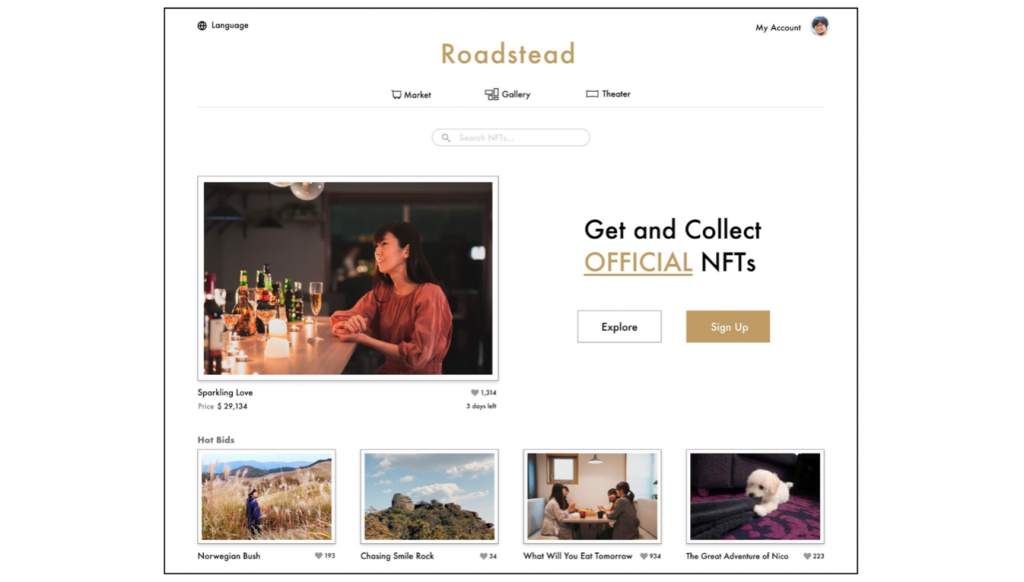
Task: Click the Market cart icon
Action: pyautogui.click(x=396, y=95)
